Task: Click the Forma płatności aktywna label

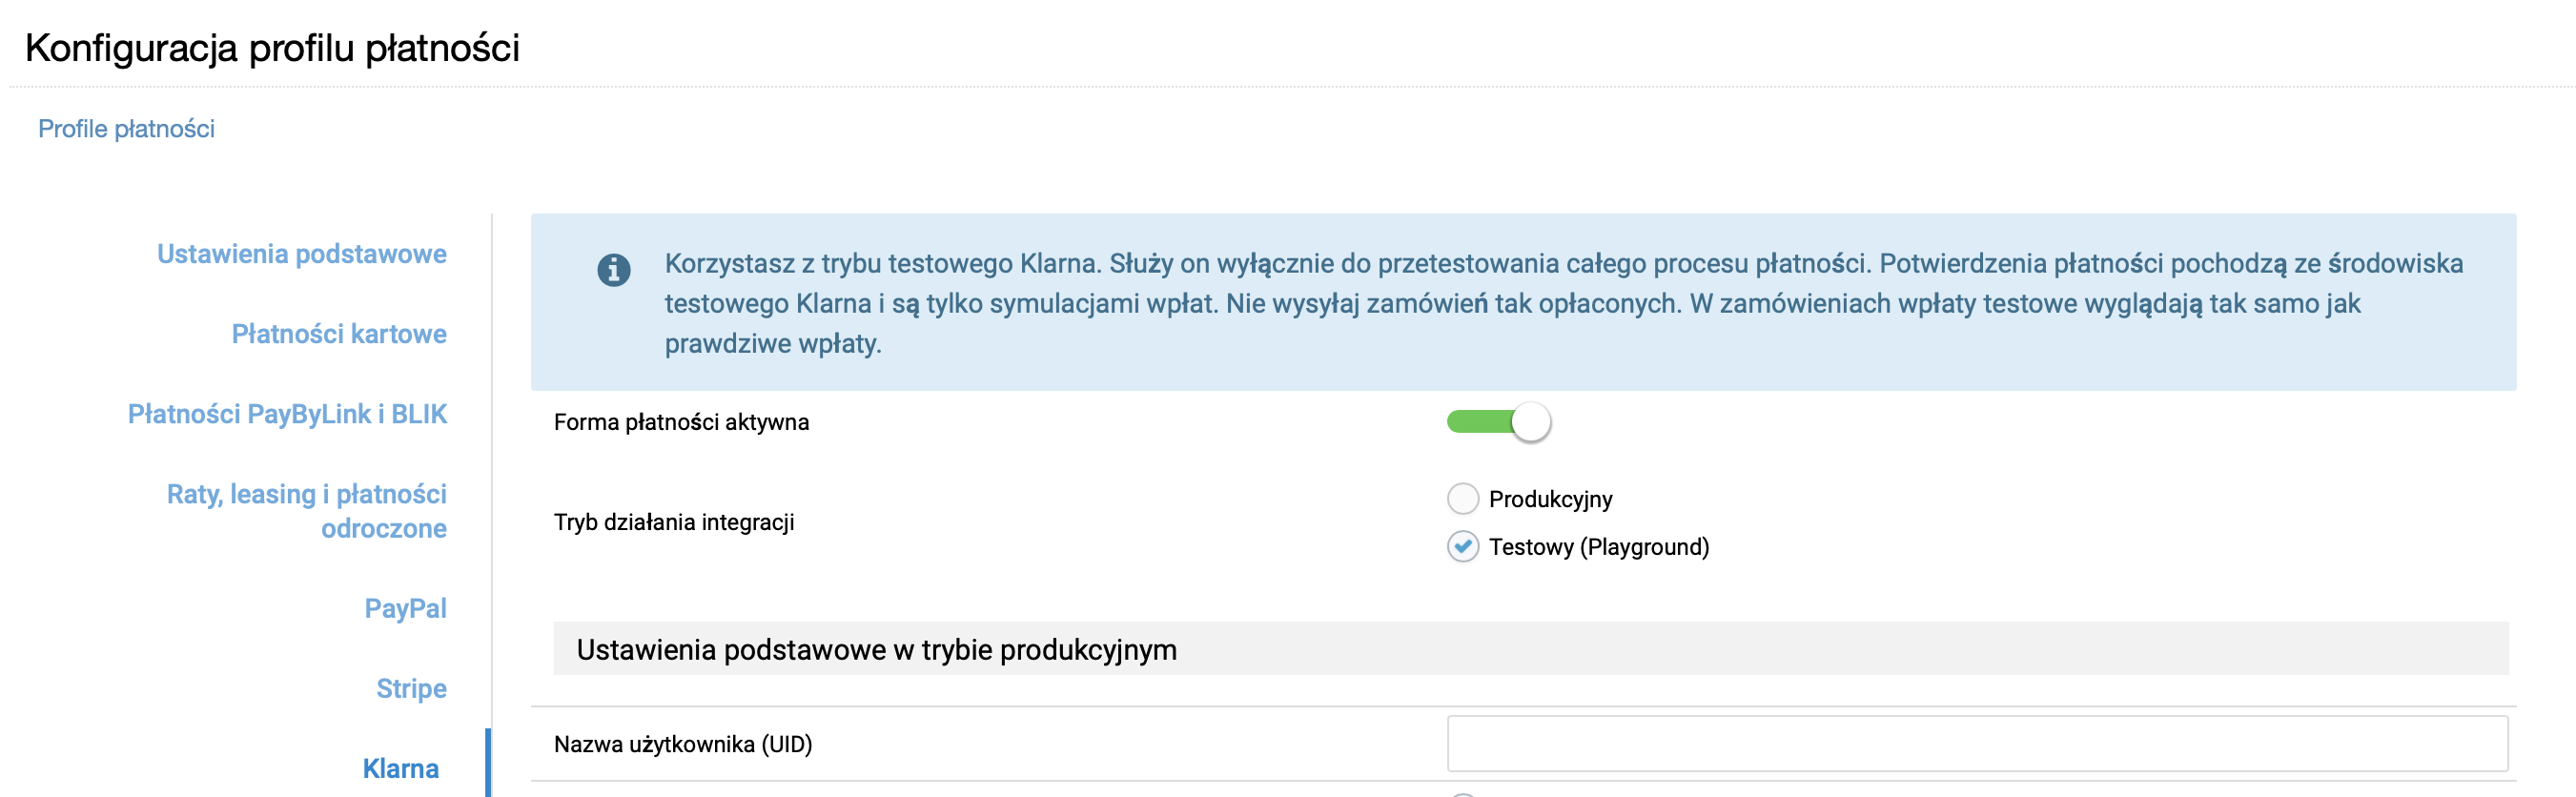Action: 681,422
